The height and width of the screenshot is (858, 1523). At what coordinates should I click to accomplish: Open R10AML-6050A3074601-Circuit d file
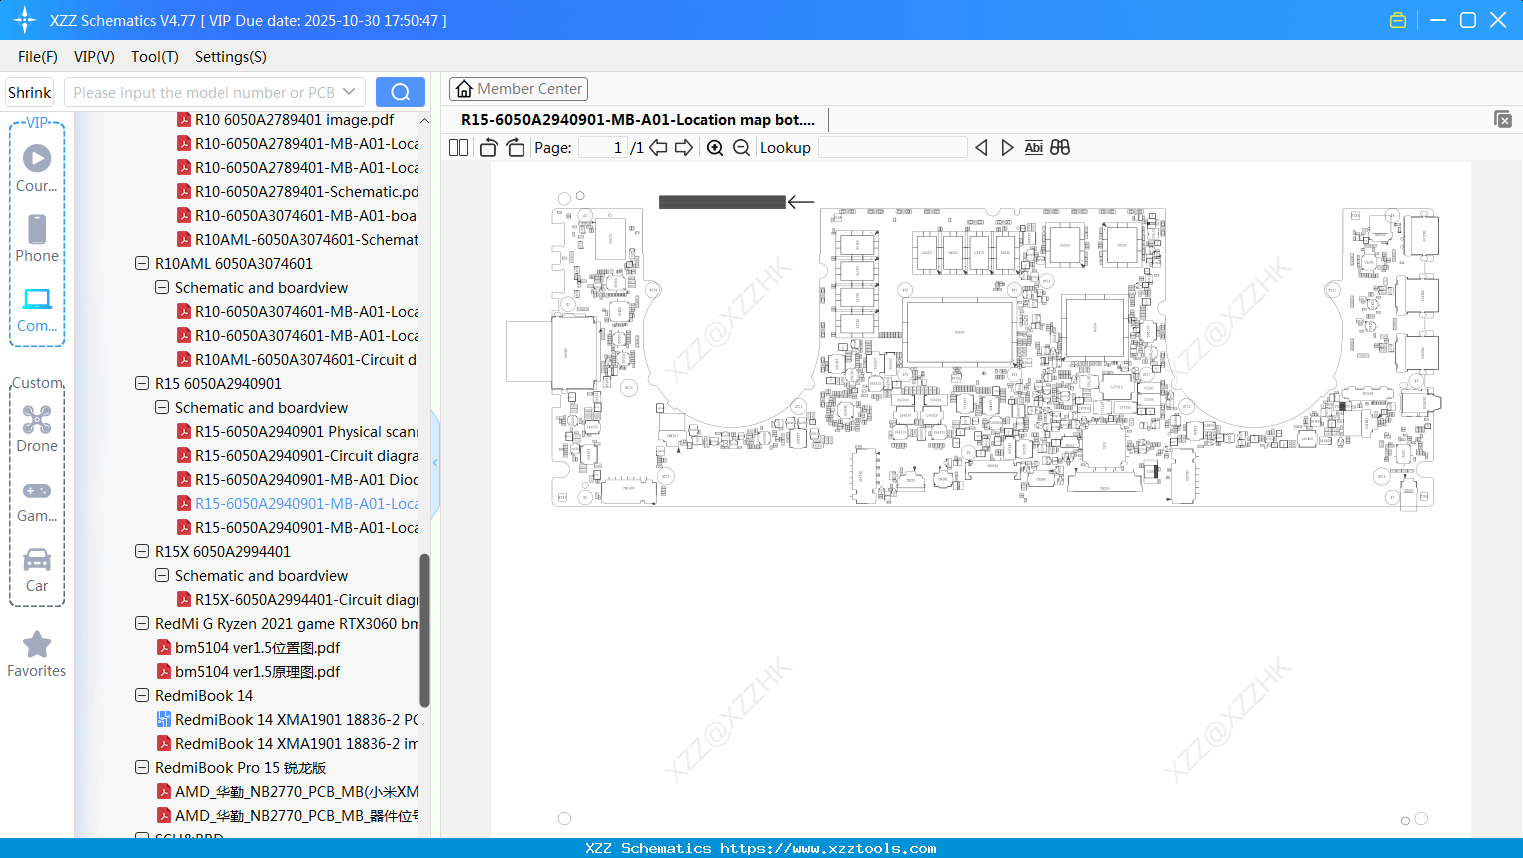[x=297, y=359]
